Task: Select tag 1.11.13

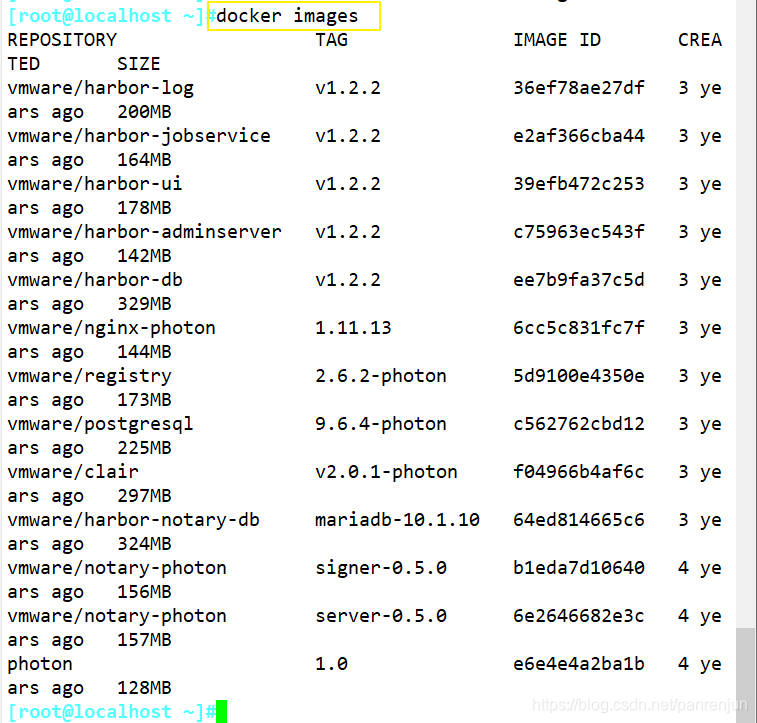Action: tap(353, 328)
